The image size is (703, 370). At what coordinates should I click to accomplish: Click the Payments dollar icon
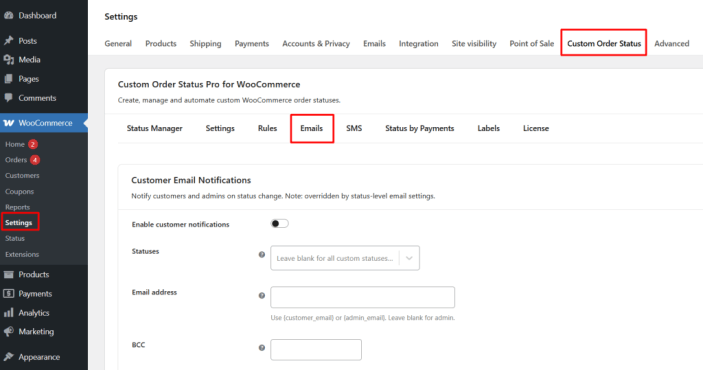click(9, 294)
